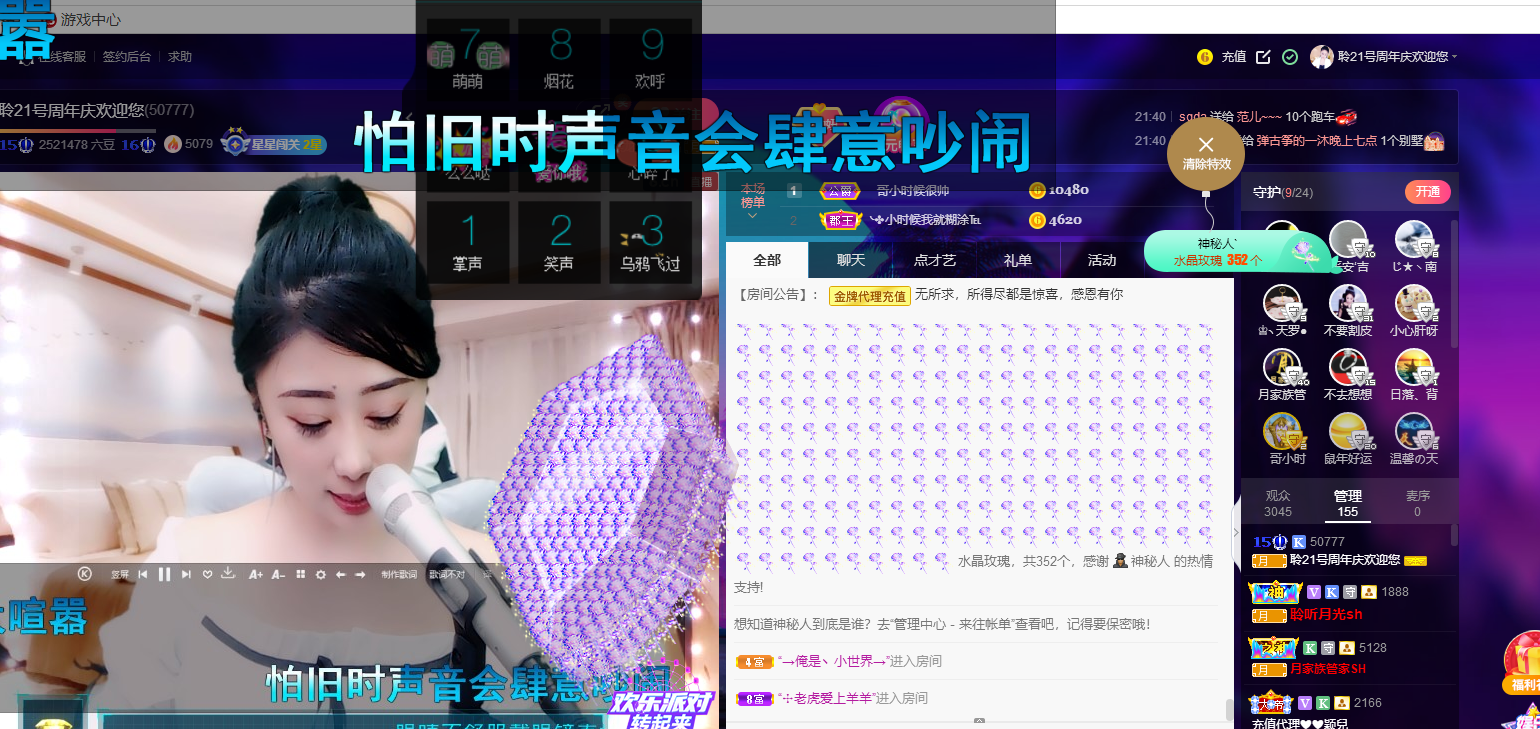Skip to previous song in player bar

pos(143,574)
